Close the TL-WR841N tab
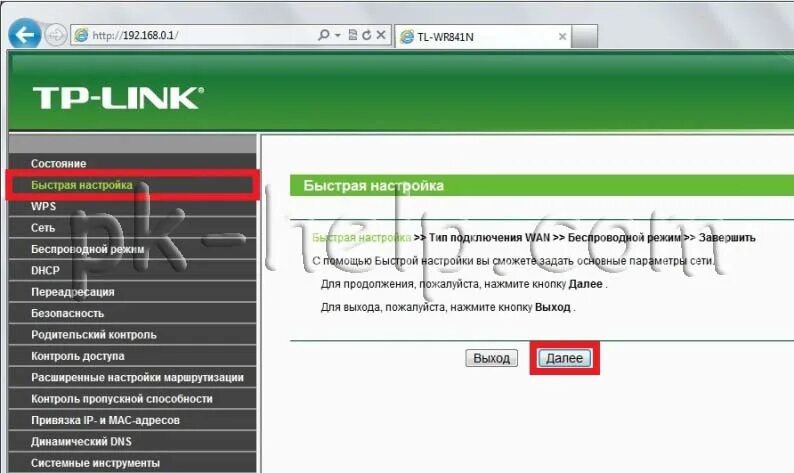 (562, 36)
